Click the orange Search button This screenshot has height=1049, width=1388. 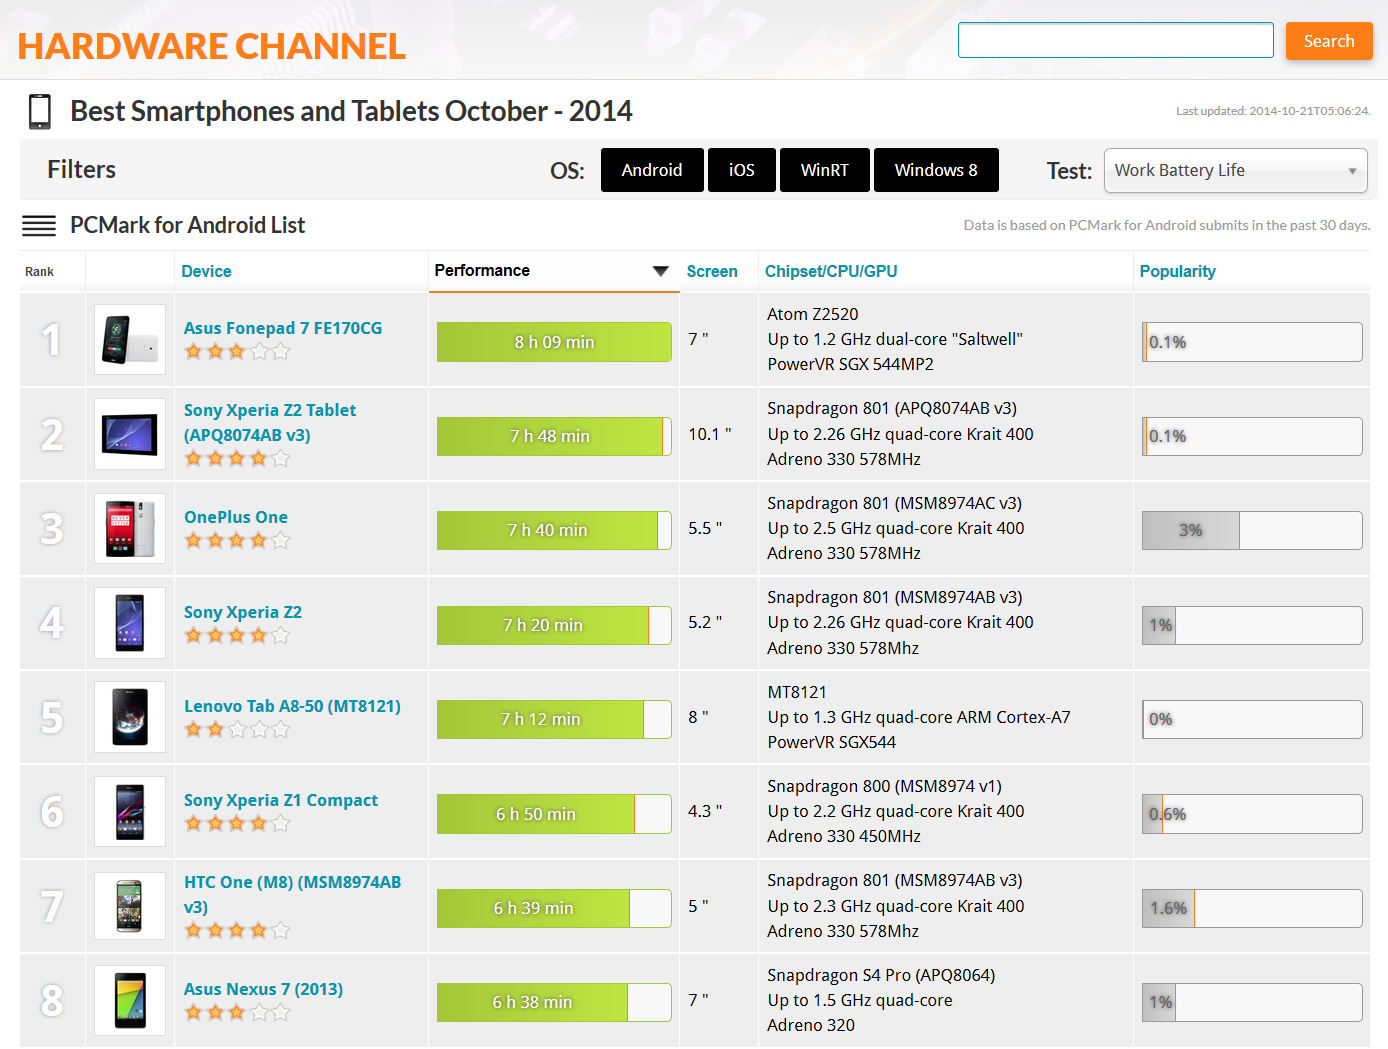click(1328, 41)
